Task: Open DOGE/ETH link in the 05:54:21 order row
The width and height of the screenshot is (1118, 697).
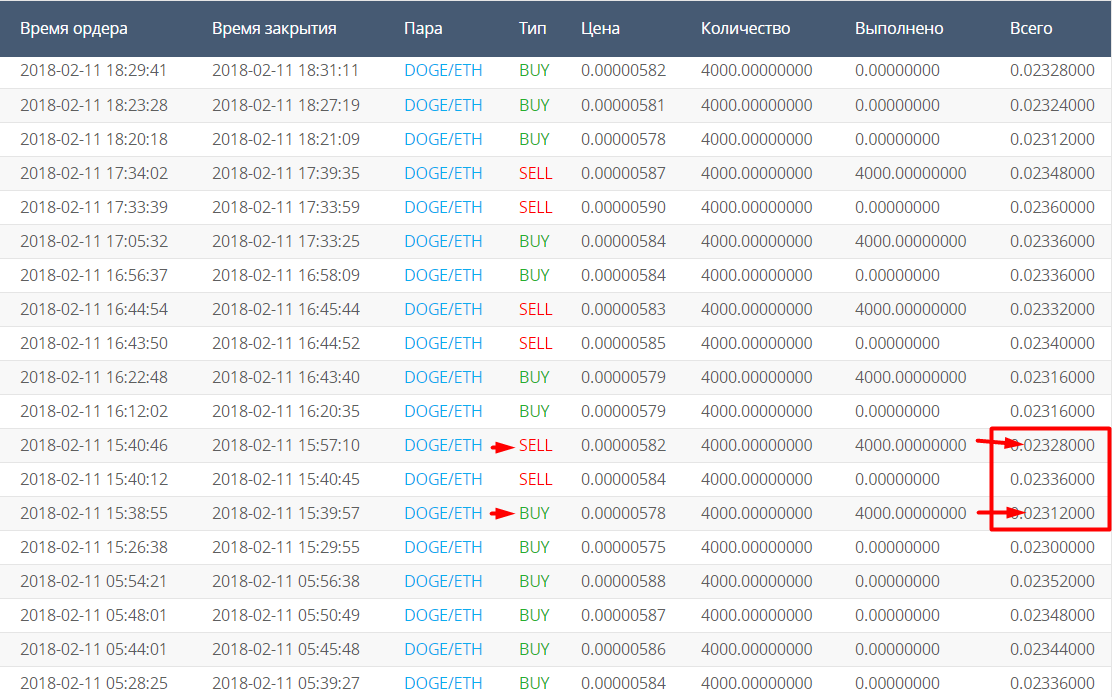Action: point(443,582)
